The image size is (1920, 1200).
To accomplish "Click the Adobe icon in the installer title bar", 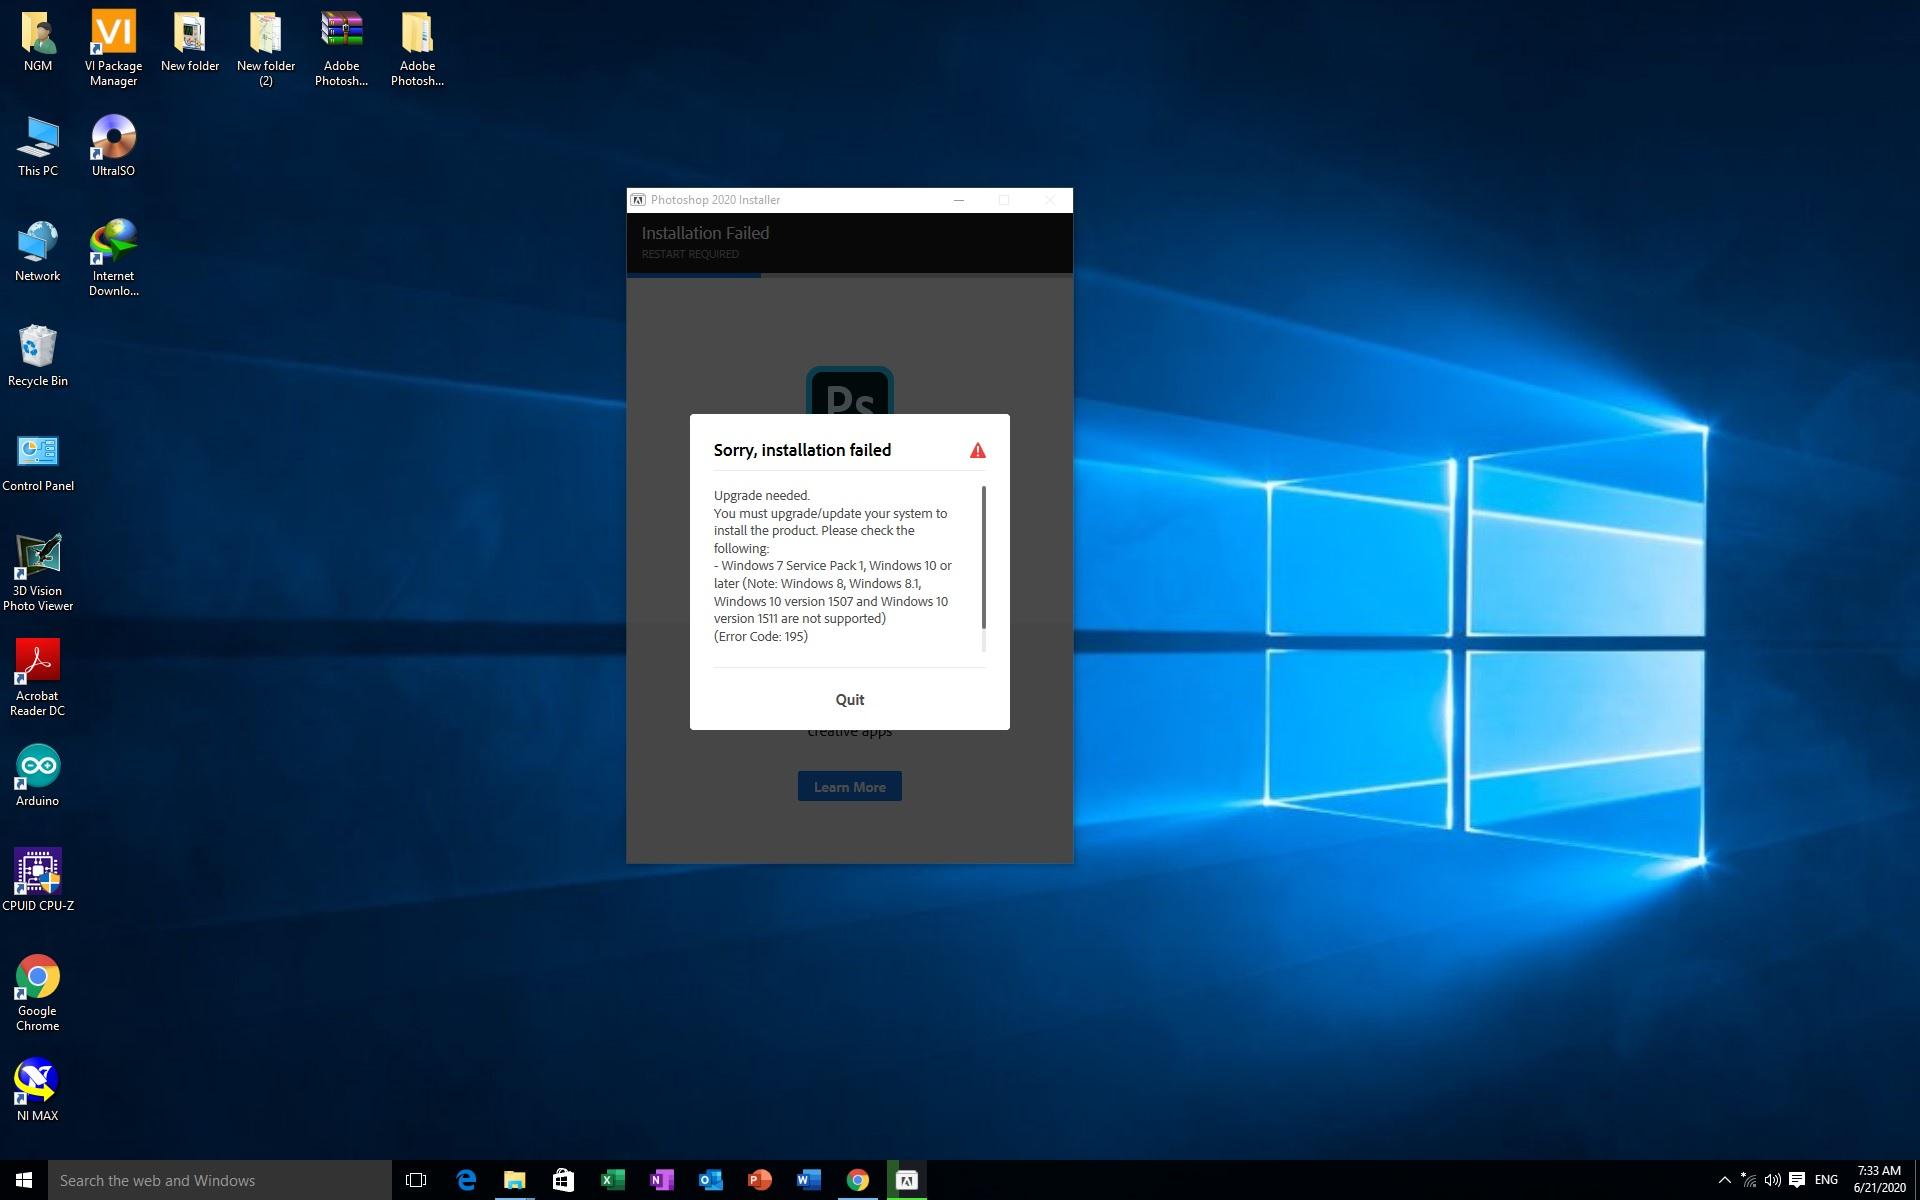I will 638,200.
